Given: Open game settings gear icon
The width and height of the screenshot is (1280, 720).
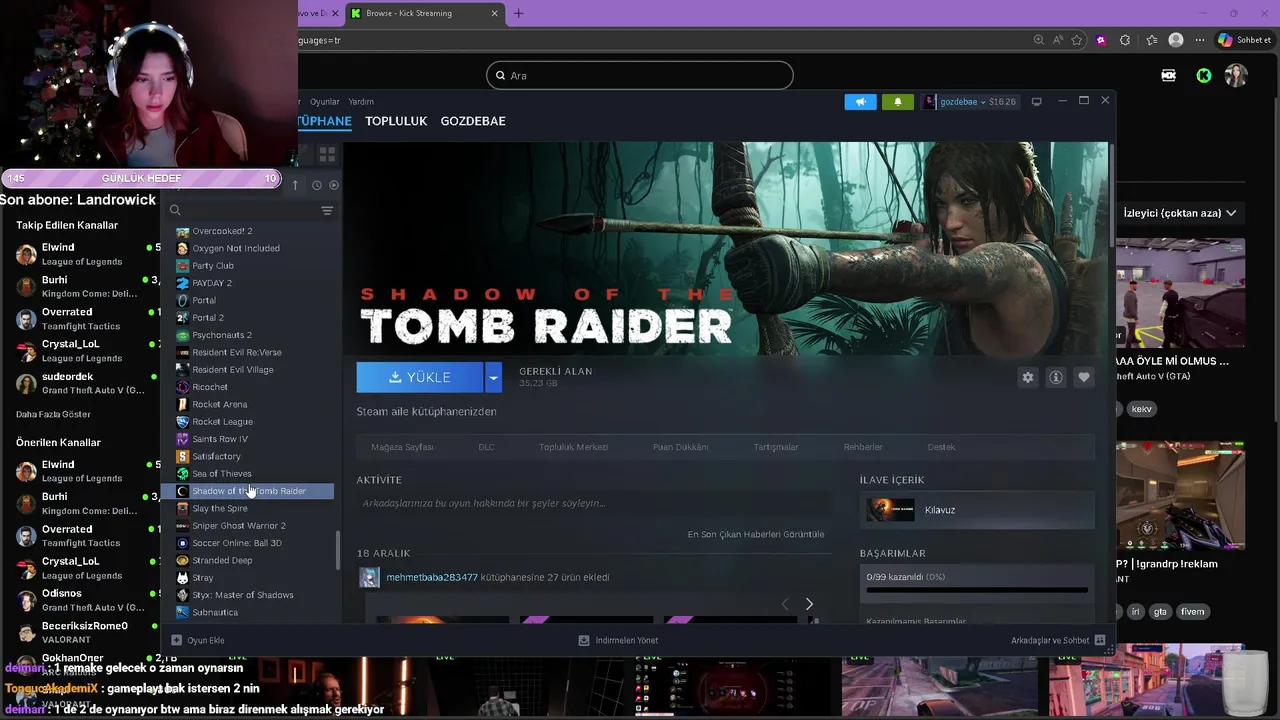Looking at the screenshot, I should tap(1027, 377).
